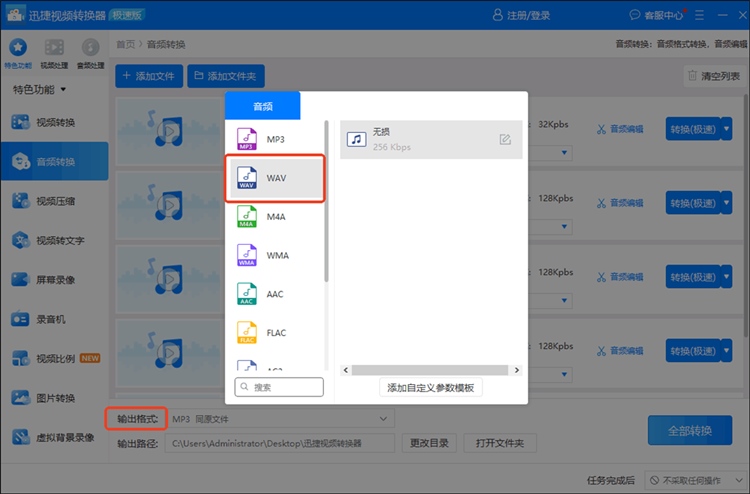The image size is (750, 494).
Task: Click 清空列表 button
Action: click(x=714, y=76)
